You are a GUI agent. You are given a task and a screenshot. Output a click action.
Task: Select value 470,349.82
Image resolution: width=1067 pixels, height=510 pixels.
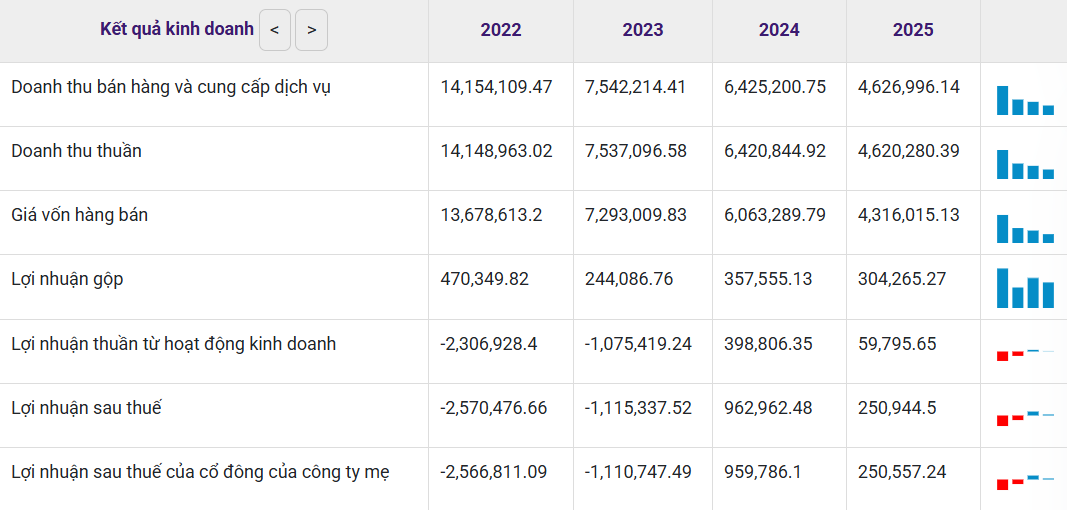485,280
